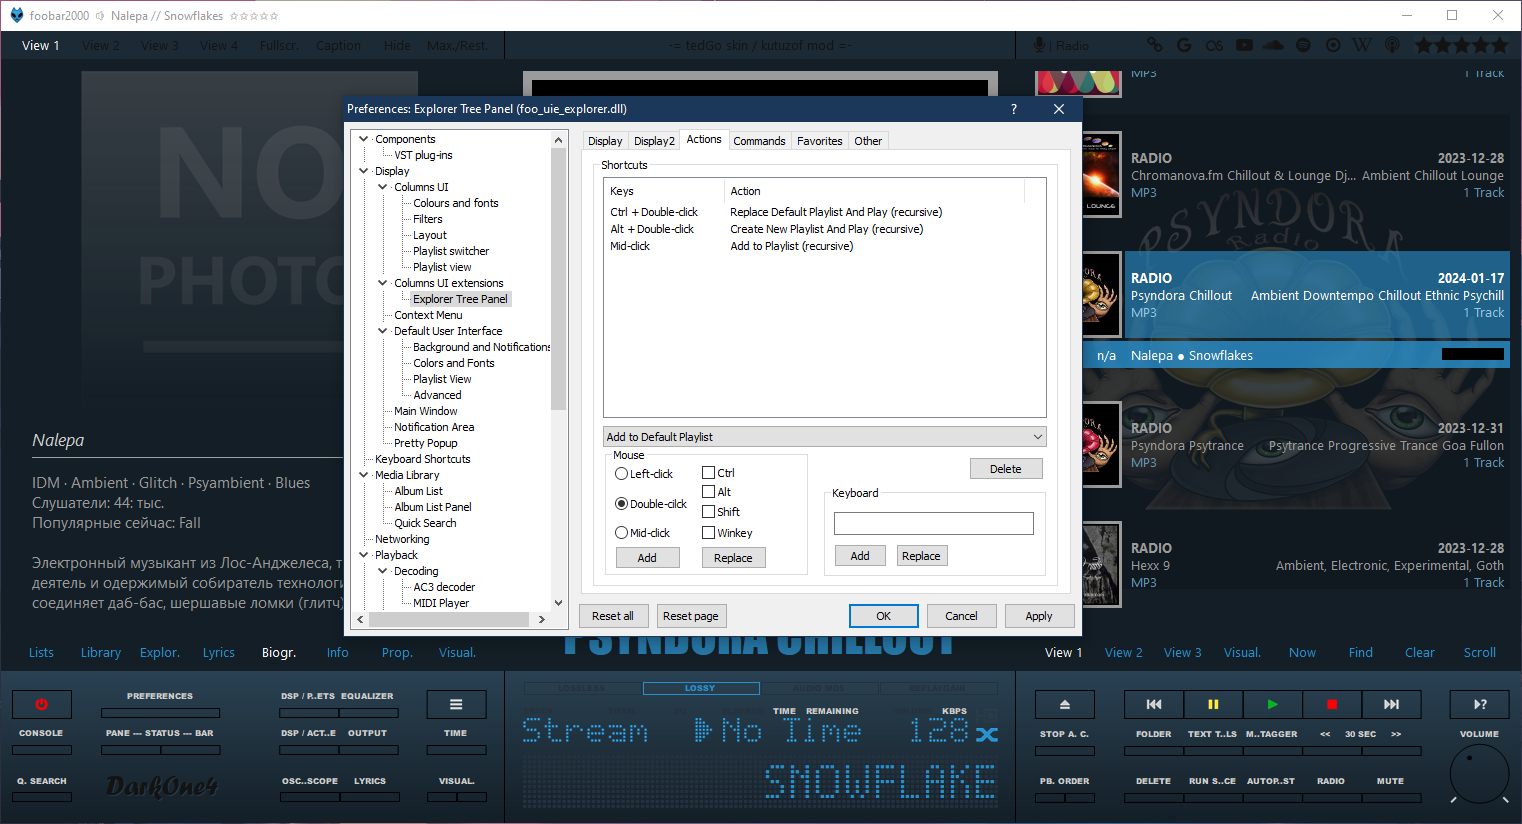Set five-star rating in the top bar

tap(1499, 45)
